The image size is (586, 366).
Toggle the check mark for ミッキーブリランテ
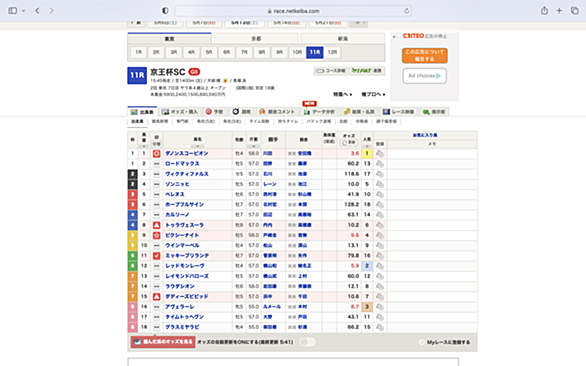(x=157, y=256)
